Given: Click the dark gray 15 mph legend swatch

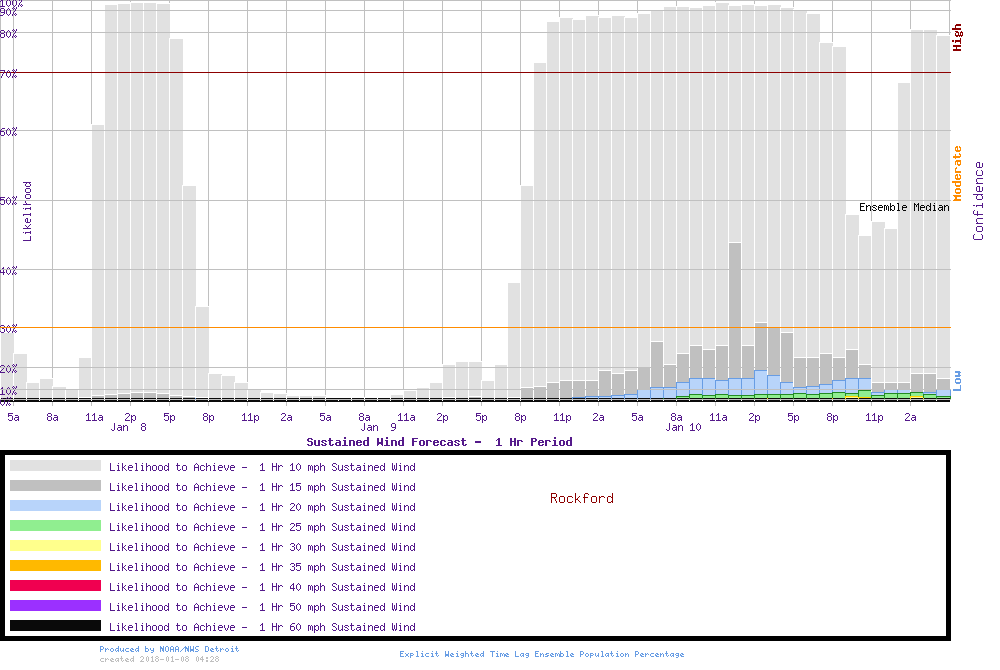Looking at the screenshot, I should [55, 486].
